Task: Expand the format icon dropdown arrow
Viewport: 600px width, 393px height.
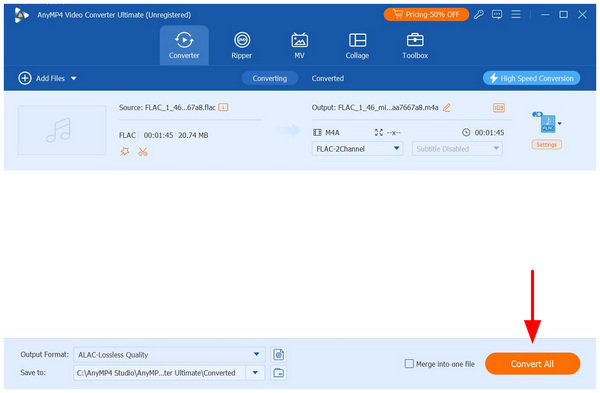Action: [560, 124]
